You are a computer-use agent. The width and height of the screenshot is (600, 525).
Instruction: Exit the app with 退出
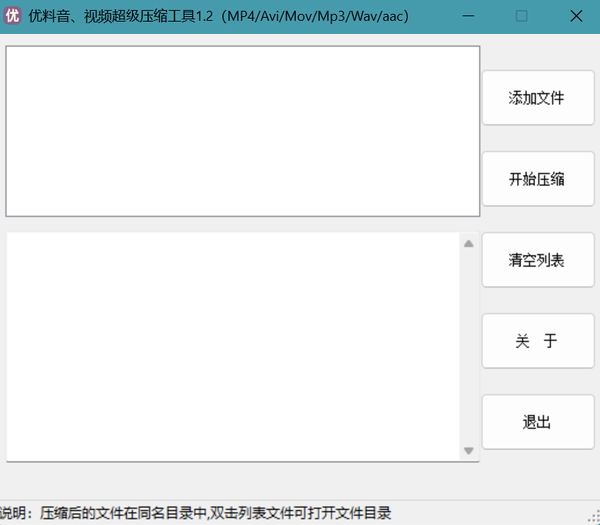coord(538,422)
